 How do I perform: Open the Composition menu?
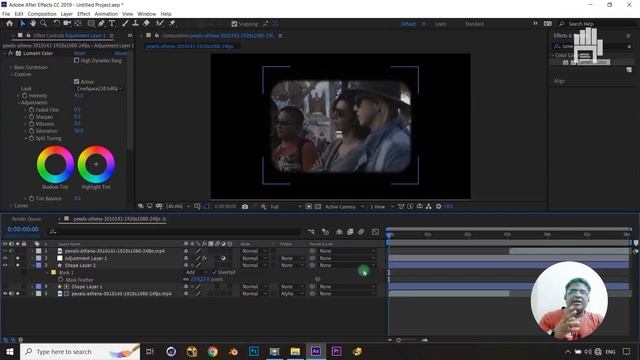point(42,14)
